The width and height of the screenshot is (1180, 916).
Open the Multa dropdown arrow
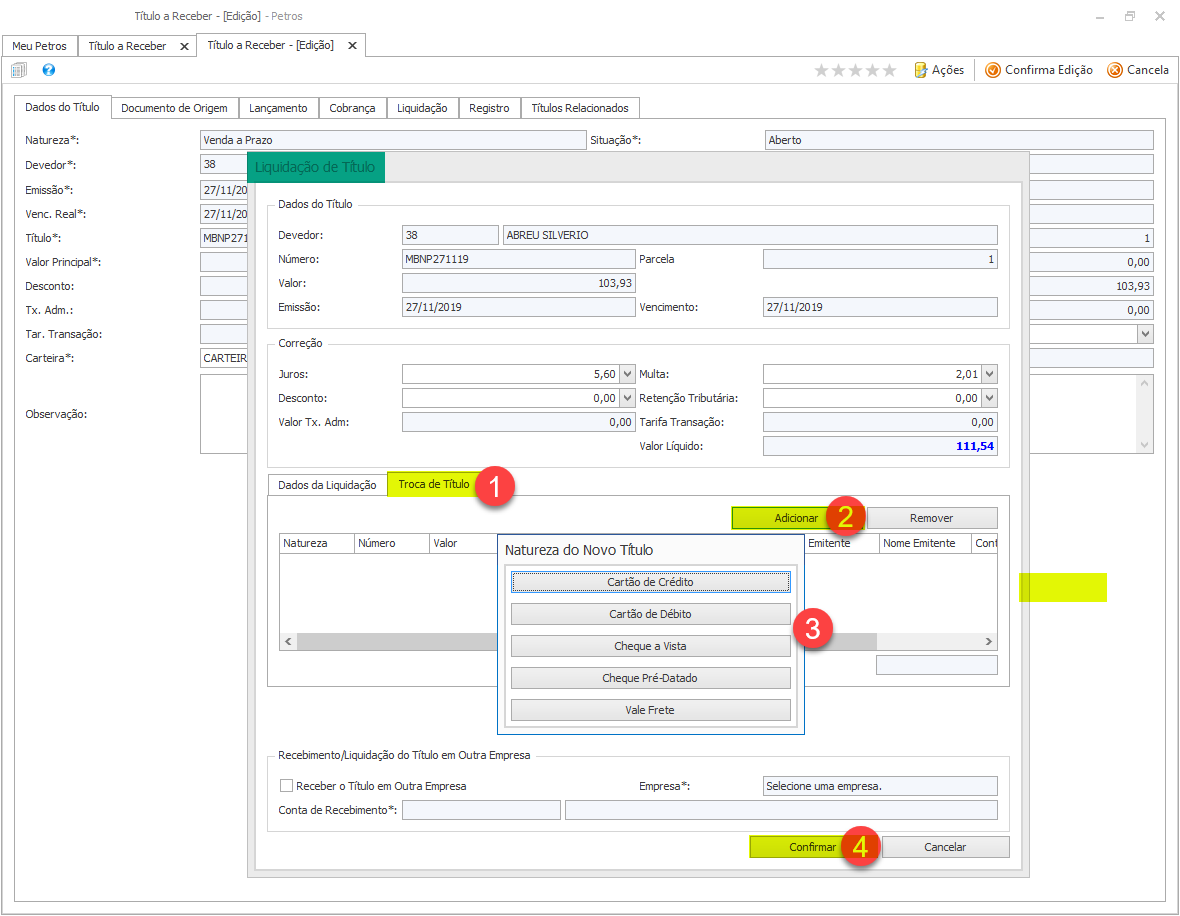click(x=990, y=374)
